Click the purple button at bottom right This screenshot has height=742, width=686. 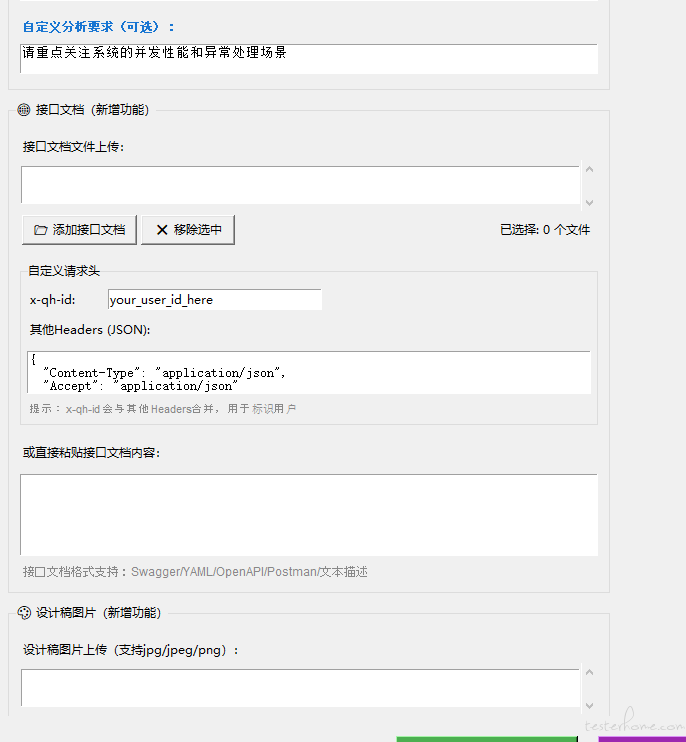click(x=641, y=739)
